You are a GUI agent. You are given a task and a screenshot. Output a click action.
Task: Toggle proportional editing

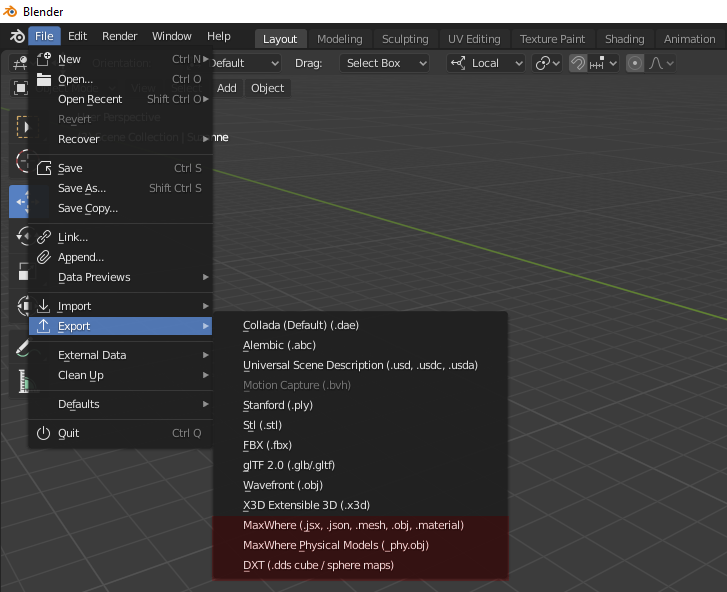pyautogui.click(x=635, y=63)
